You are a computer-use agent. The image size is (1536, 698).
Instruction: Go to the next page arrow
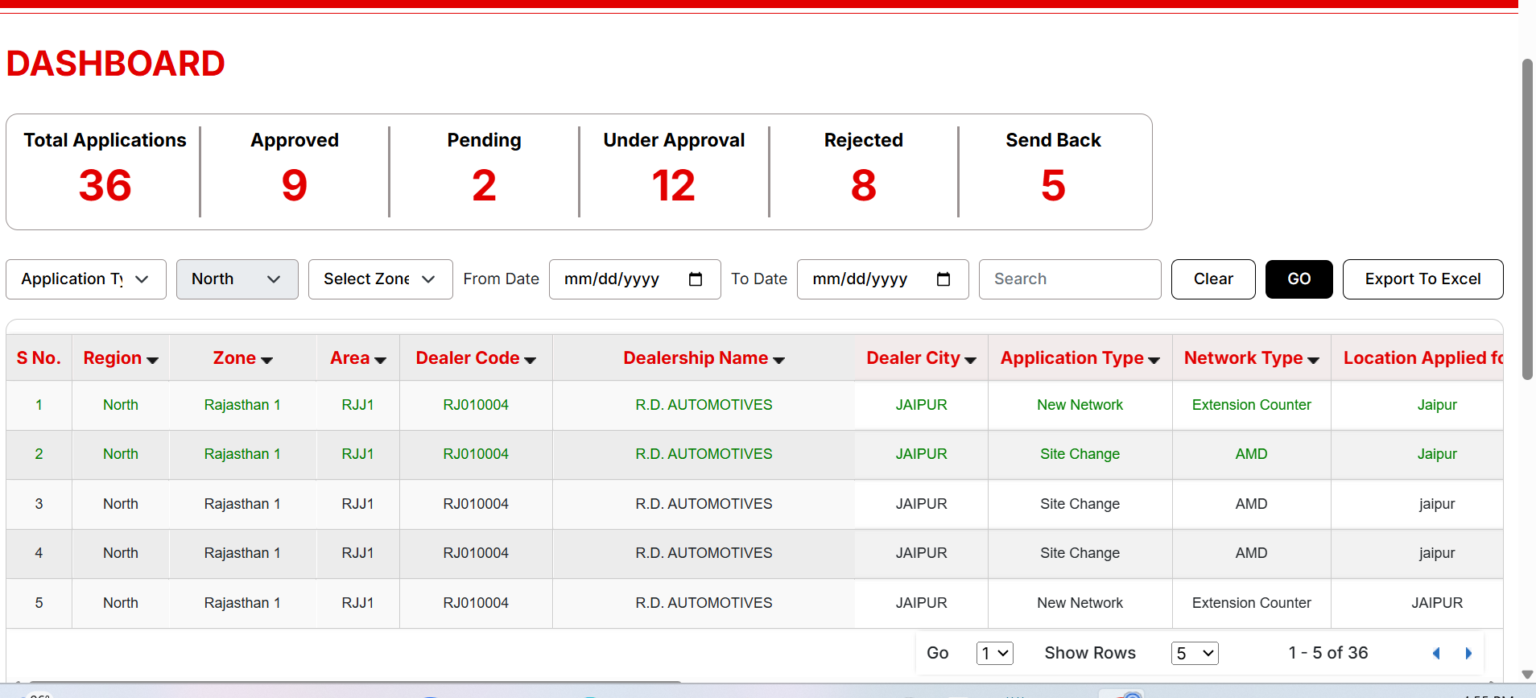coord(1469,653)
